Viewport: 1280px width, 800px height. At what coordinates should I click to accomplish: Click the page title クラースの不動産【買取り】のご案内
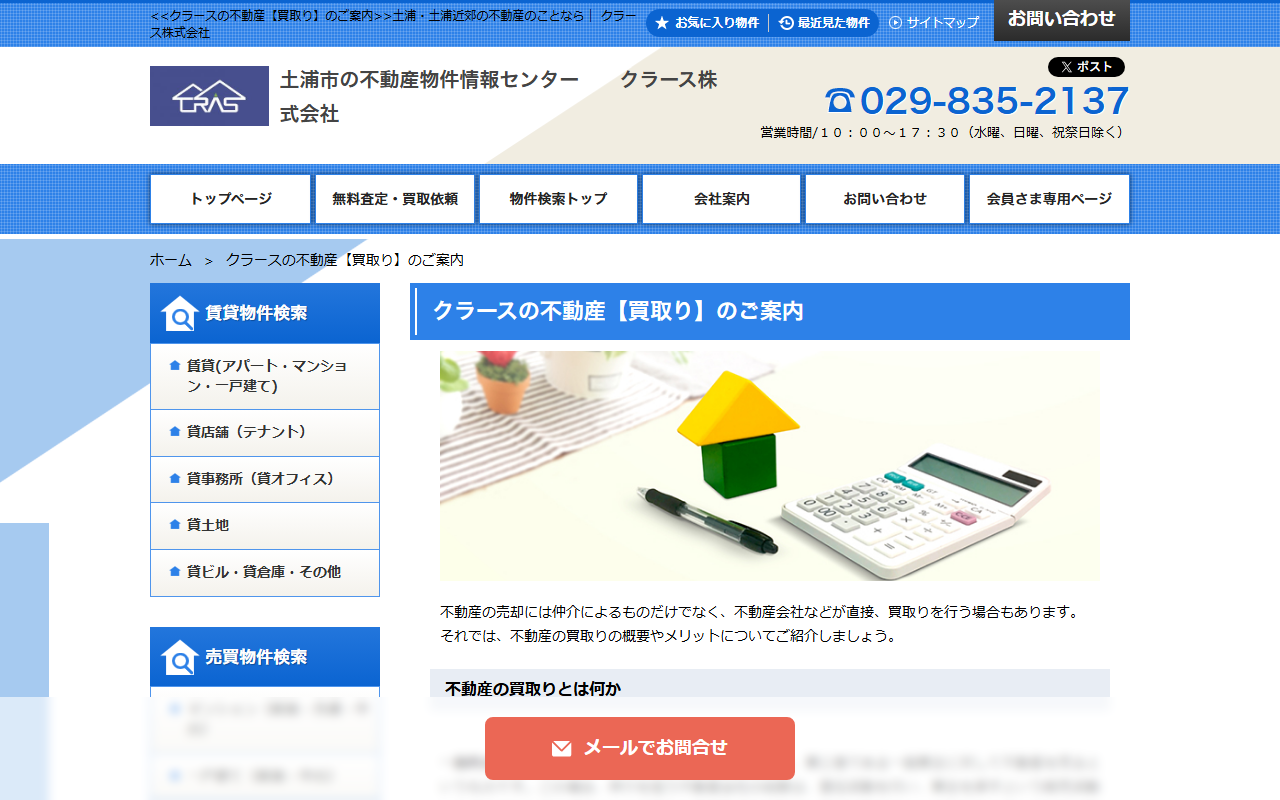(618, 311)
